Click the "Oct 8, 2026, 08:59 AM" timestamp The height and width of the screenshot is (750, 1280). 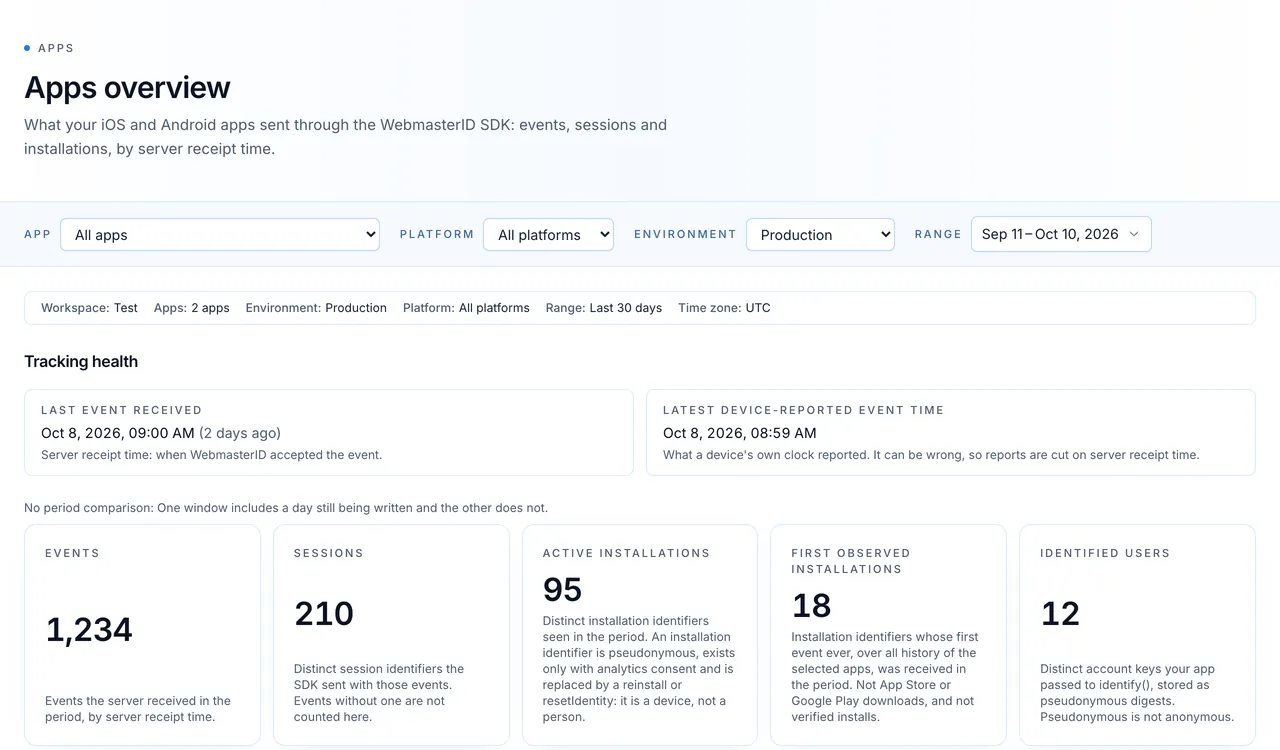click(740, 433)
